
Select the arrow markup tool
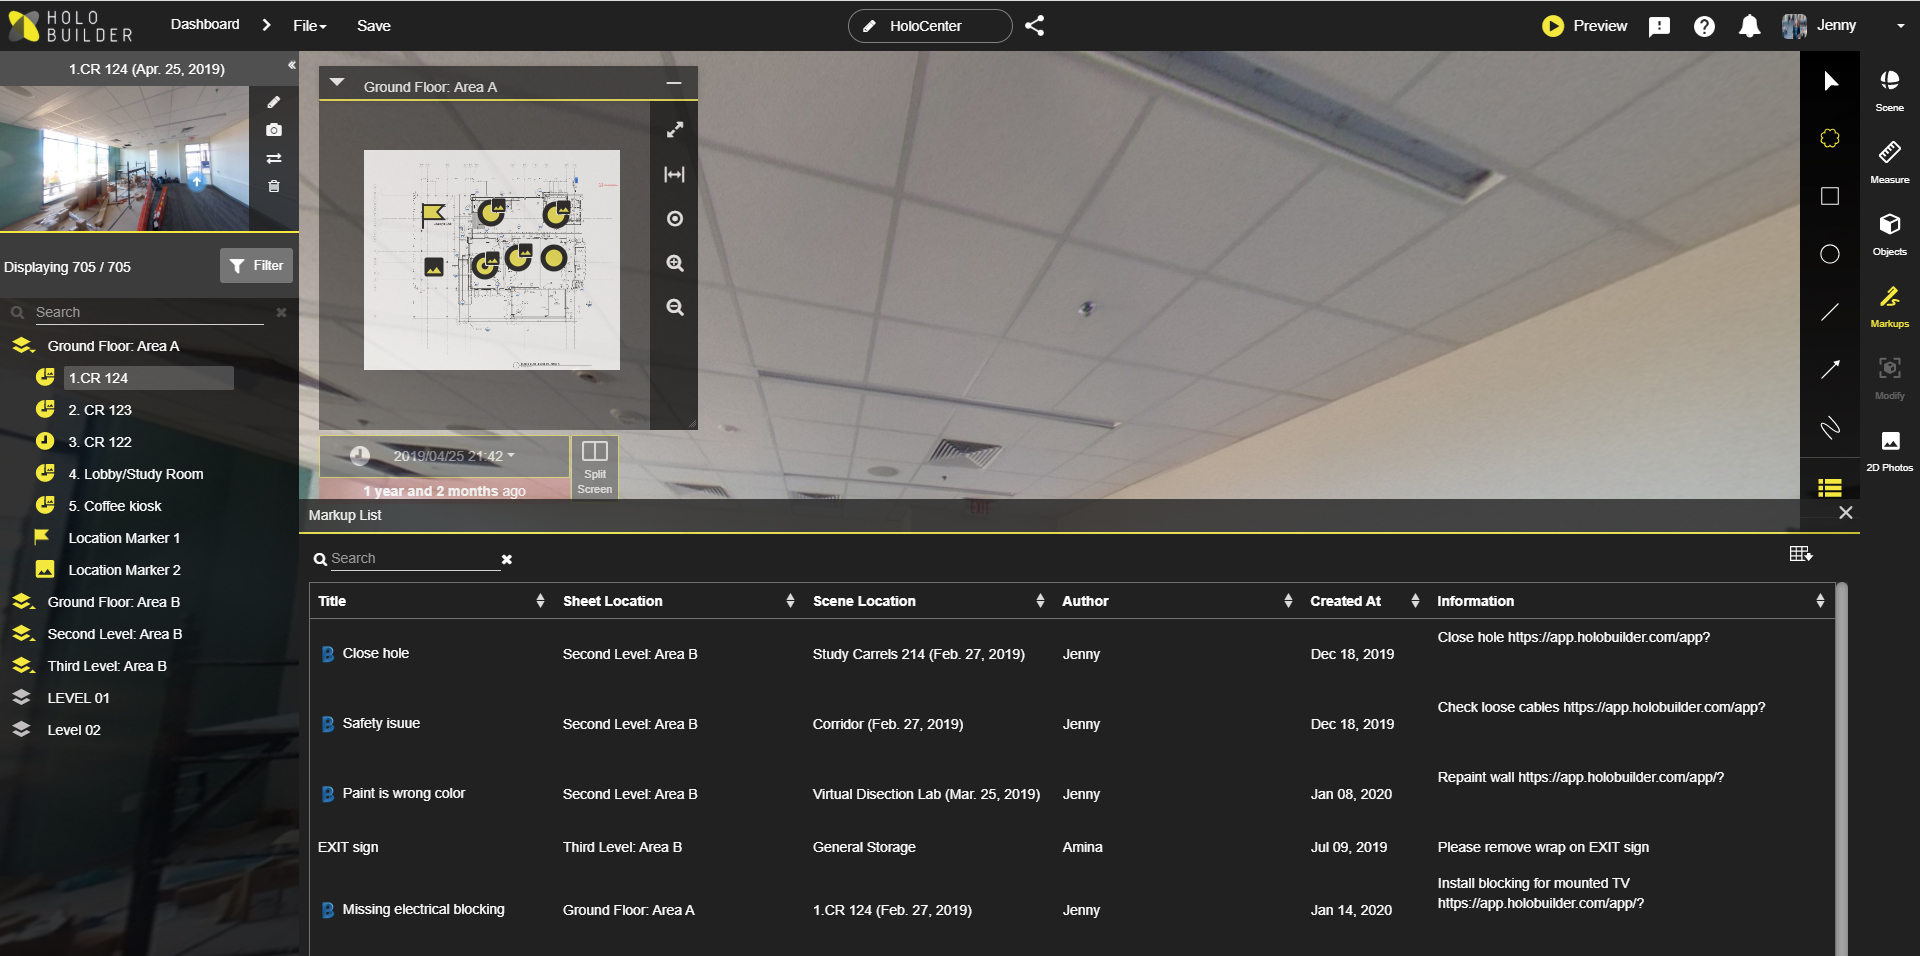[x=1830, y=370]
